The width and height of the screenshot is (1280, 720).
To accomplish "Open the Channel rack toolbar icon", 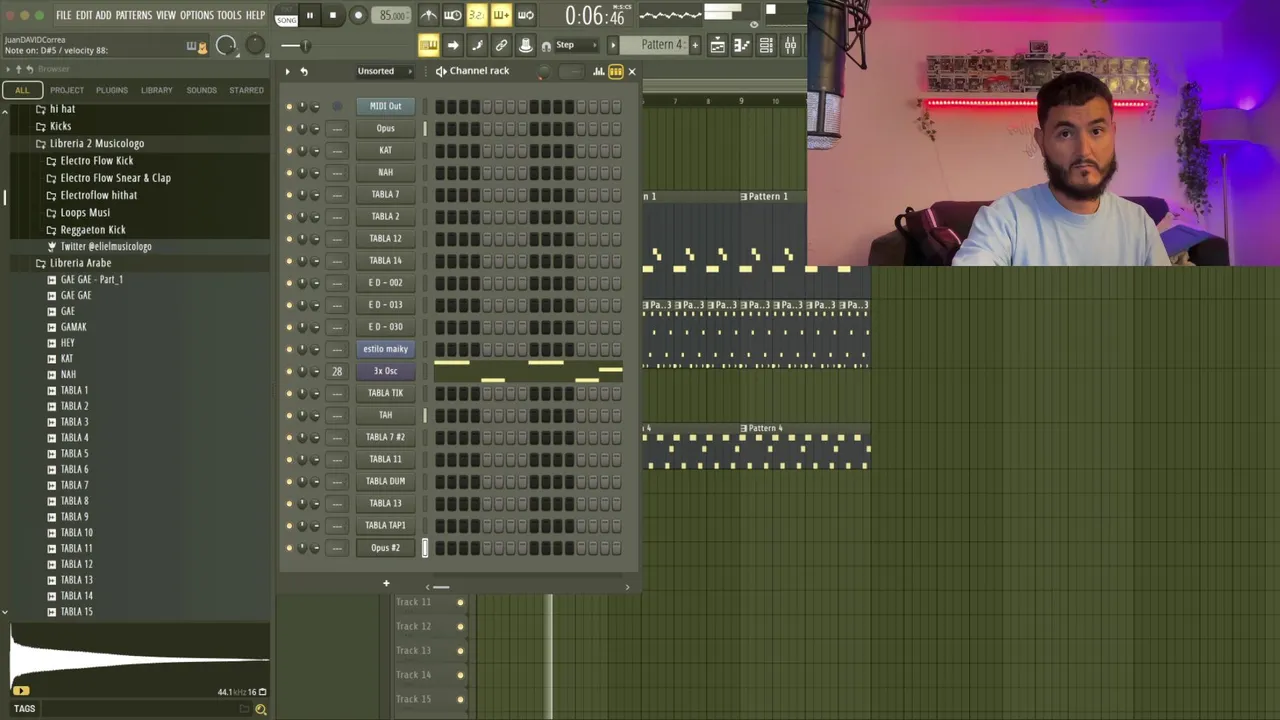I will [766, 45].
